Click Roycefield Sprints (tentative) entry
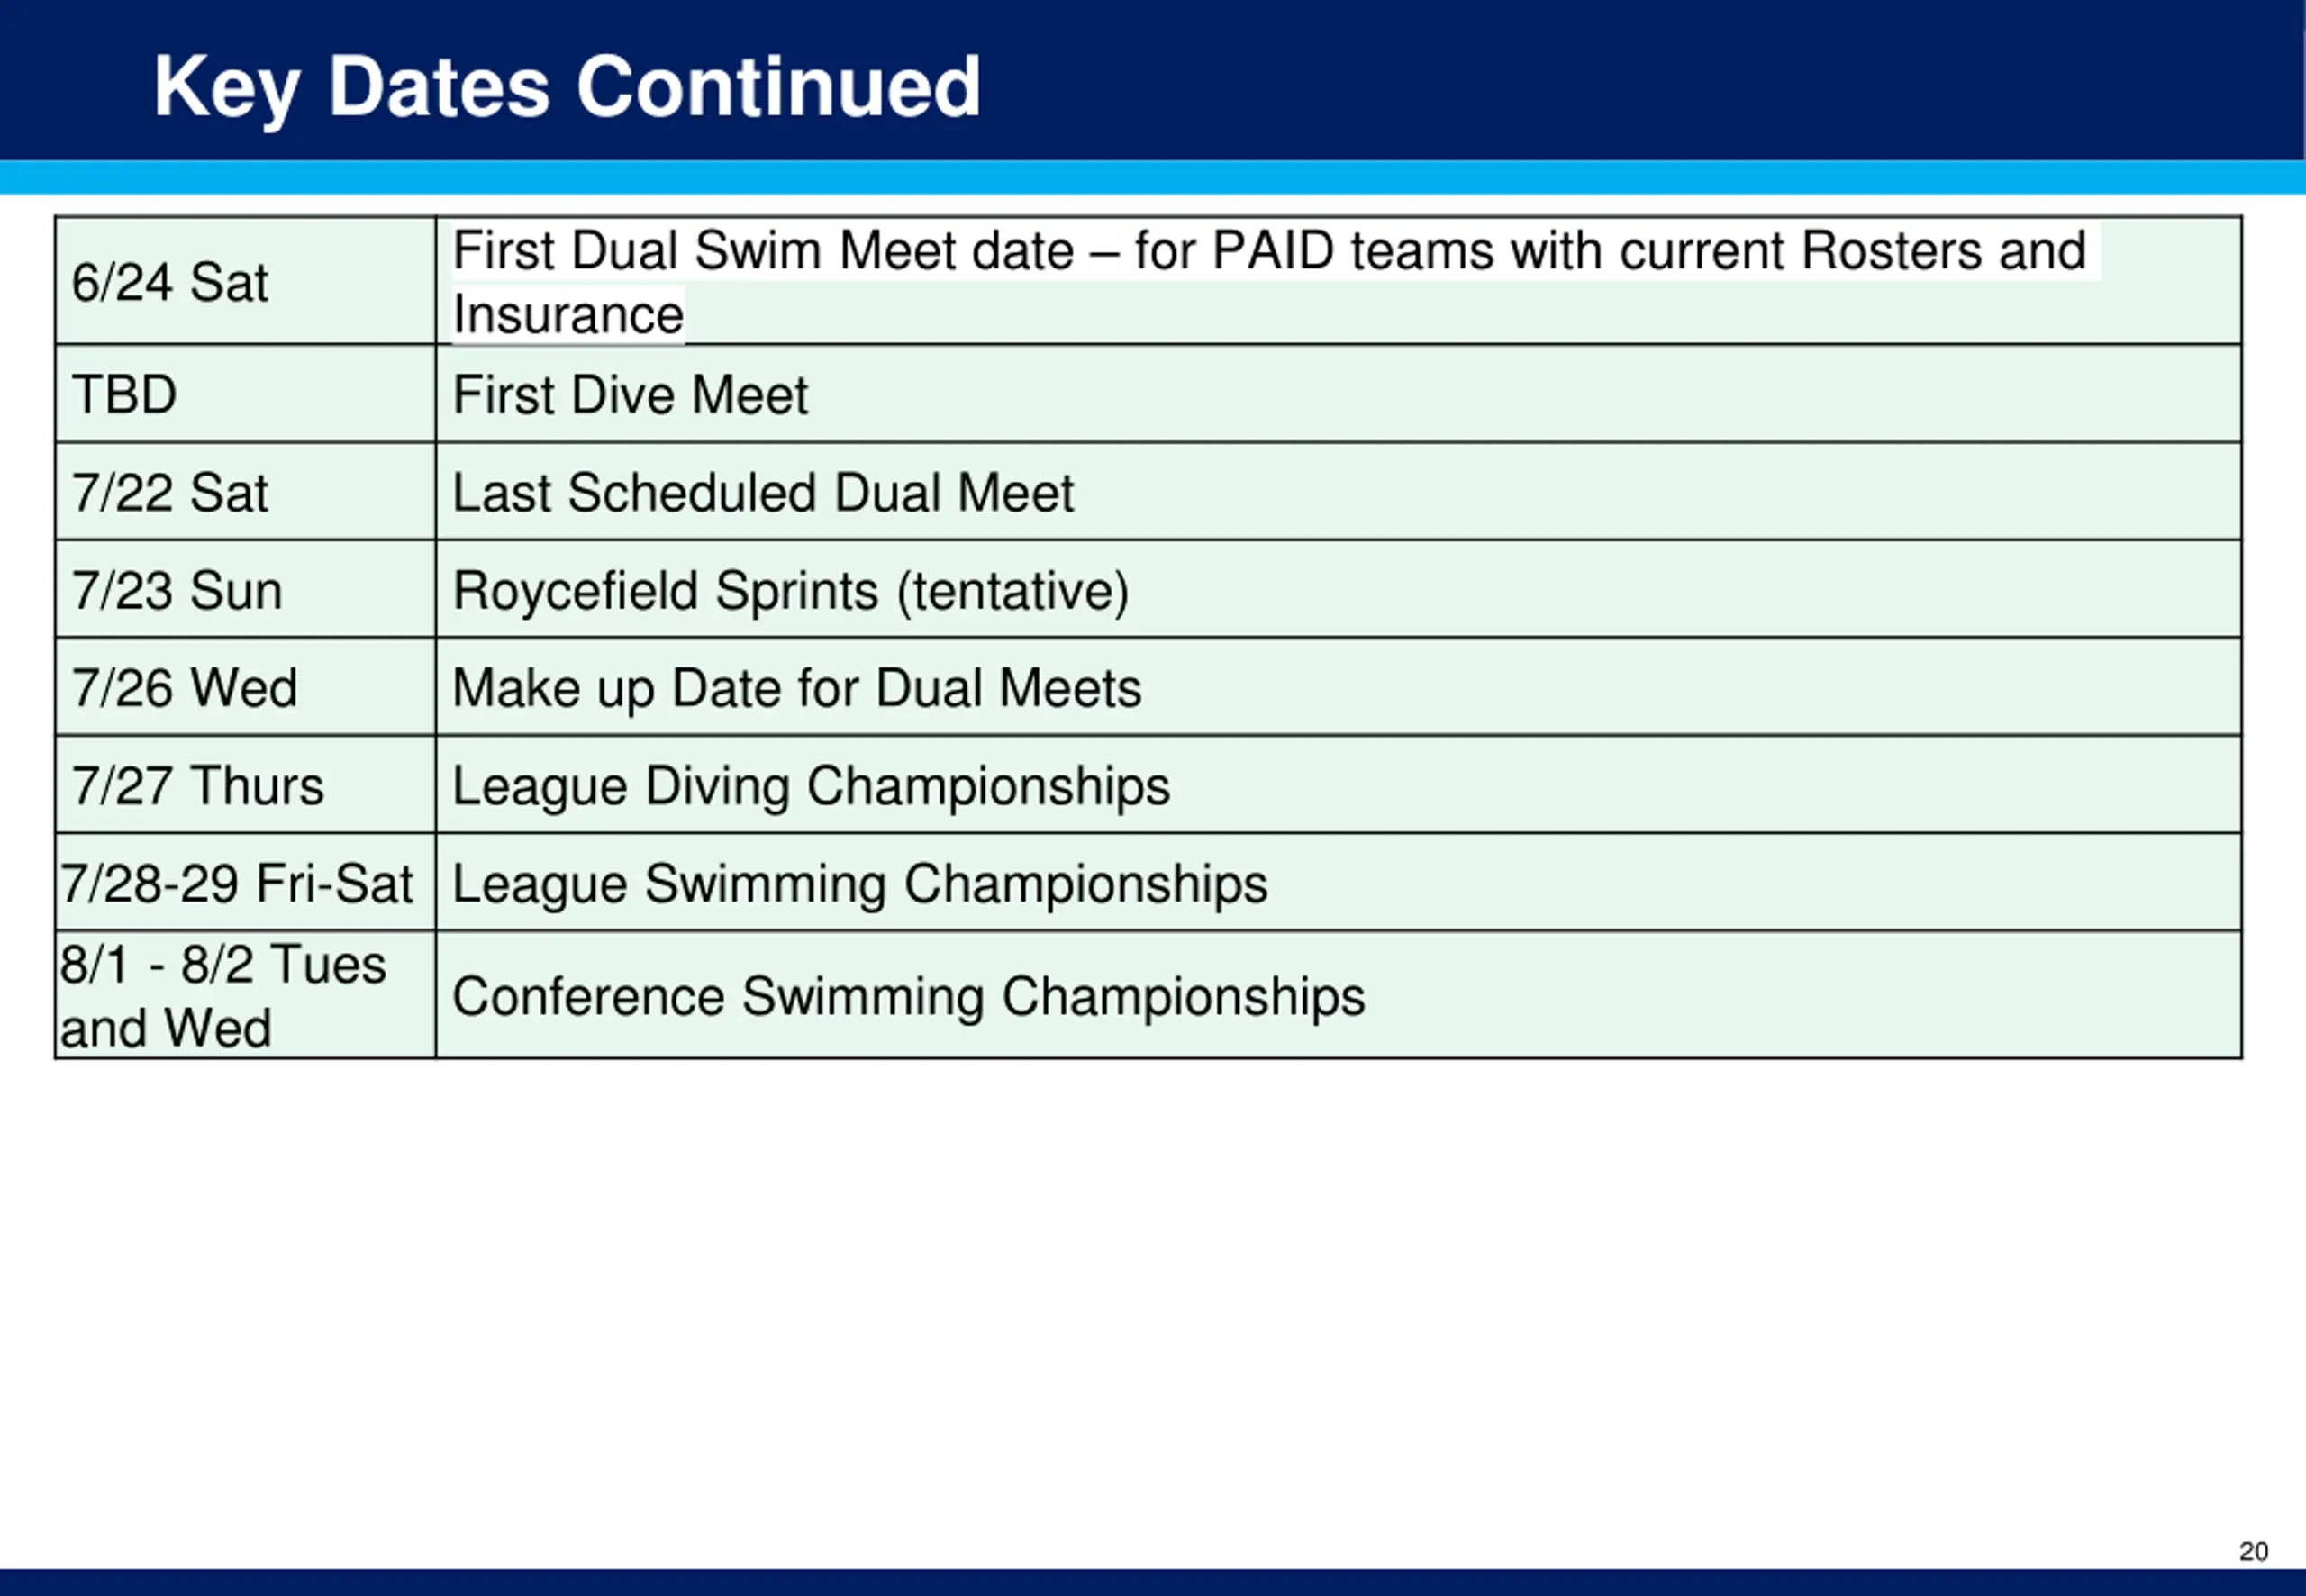This screenshot has width=2306, height=1596. pos(791,590)
